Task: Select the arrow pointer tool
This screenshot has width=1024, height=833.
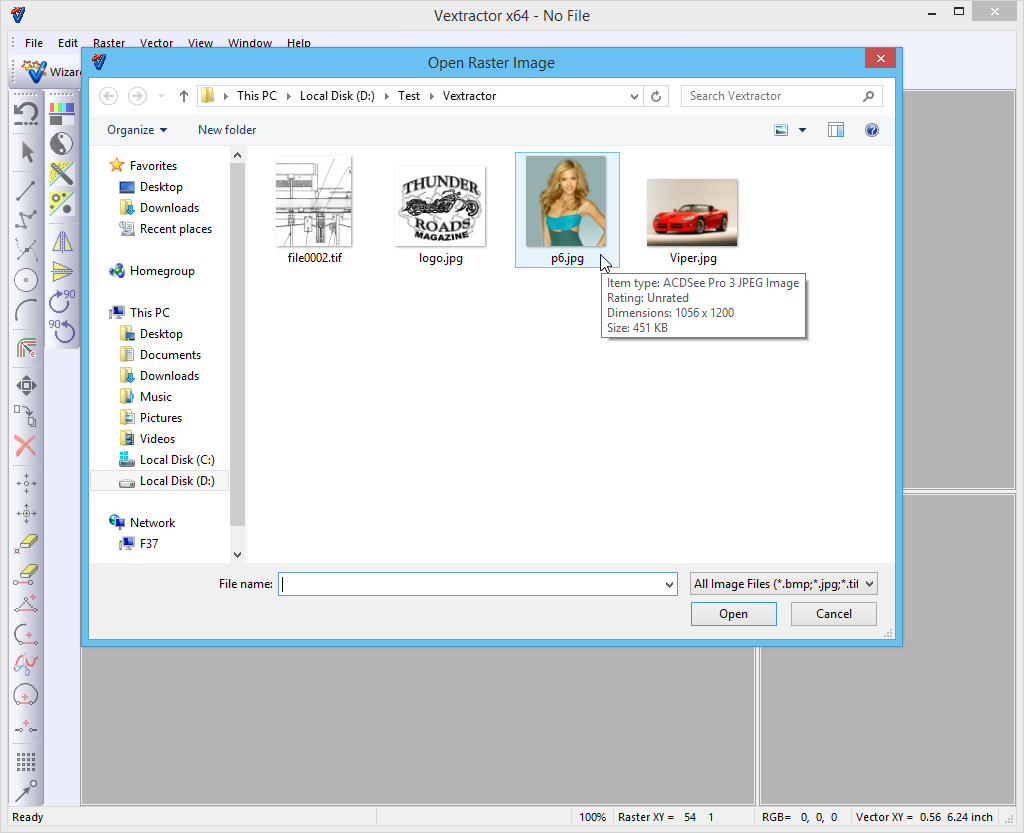Action: (27, 152)
